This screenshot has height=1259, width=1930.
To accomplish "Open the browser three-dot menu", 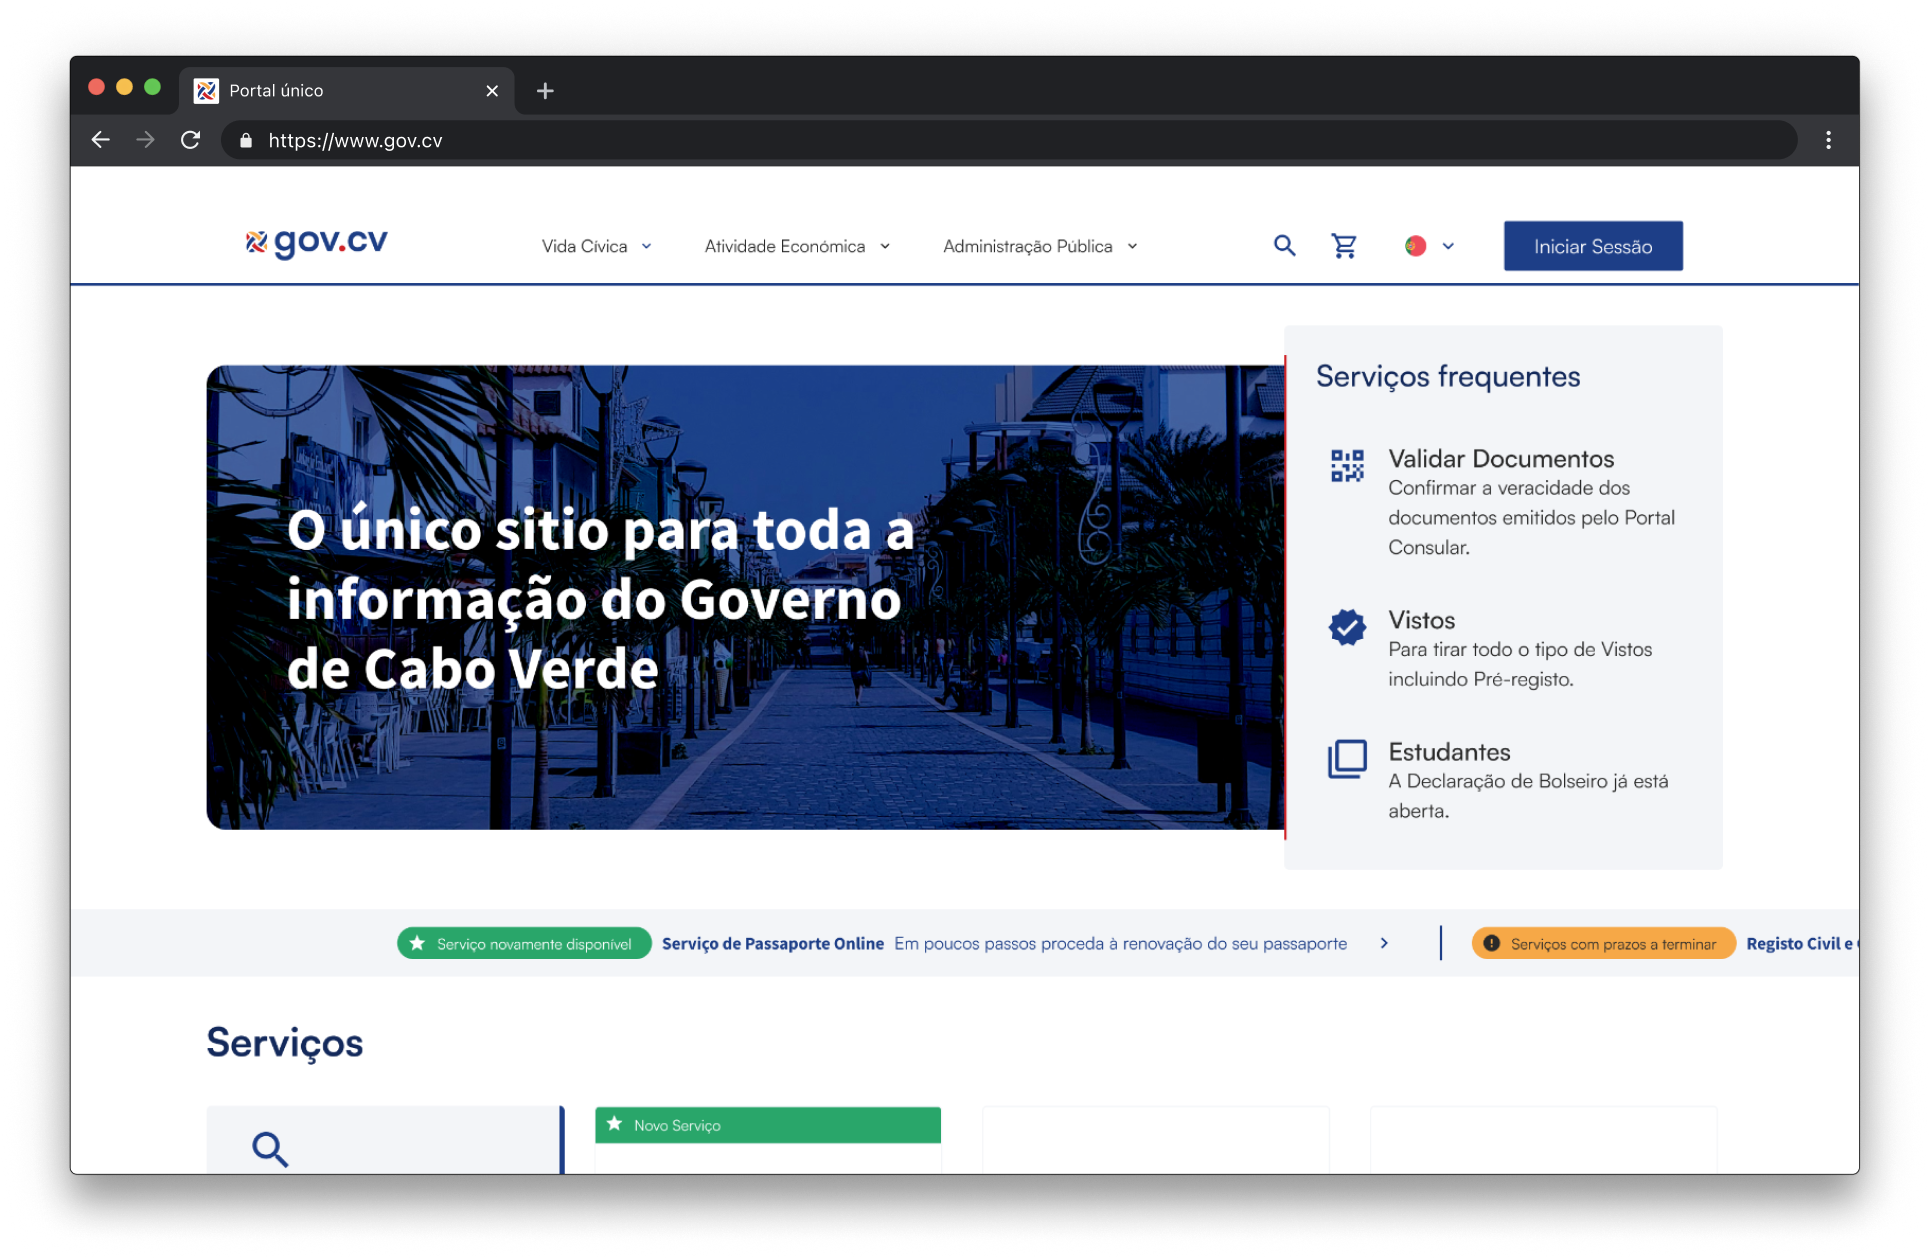I will (1828, 140).
